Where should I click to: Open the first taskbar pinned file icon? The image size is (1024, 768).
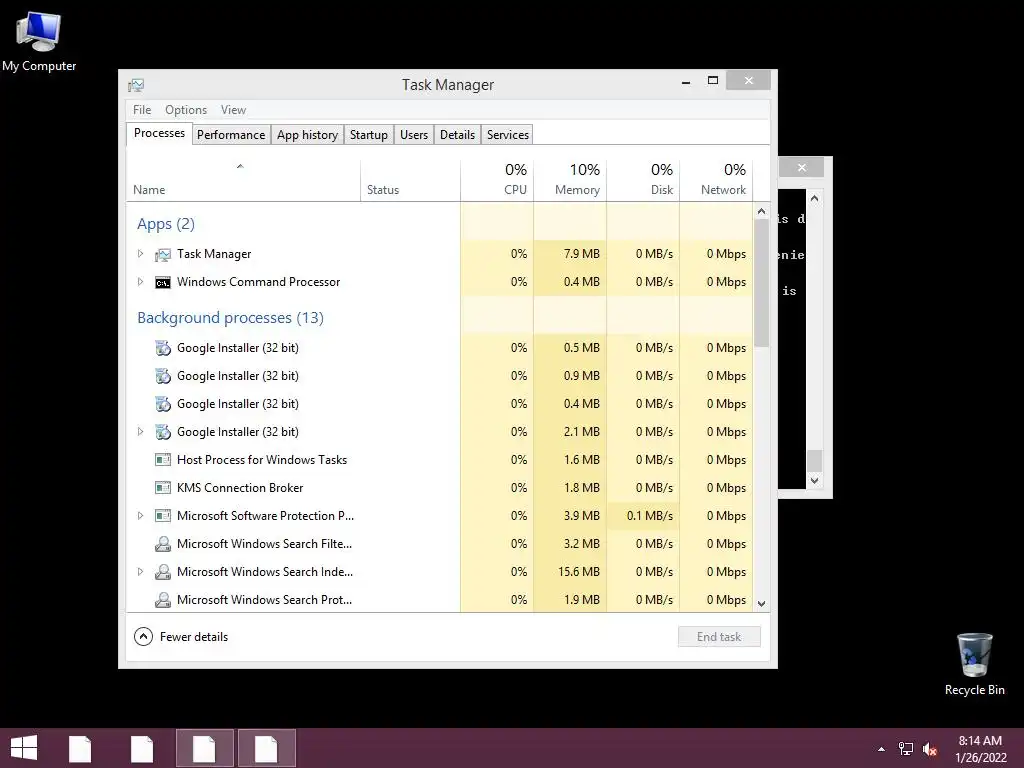point(80,748)
